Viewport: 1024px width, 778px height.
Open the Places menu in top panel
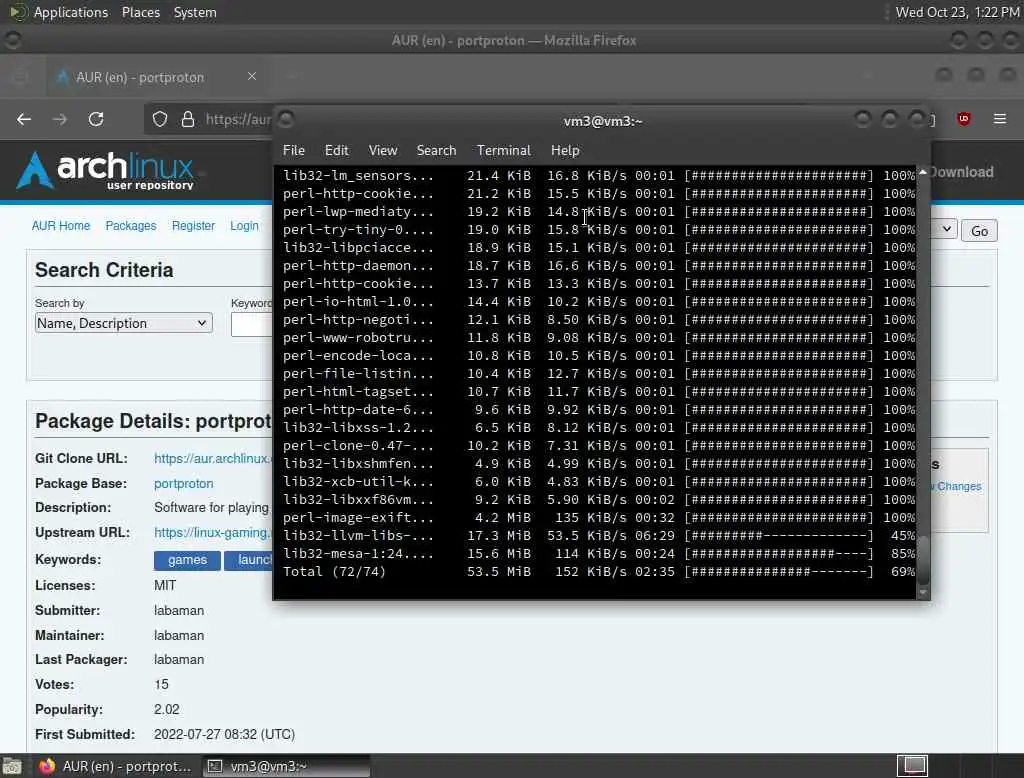click(140, 12)
